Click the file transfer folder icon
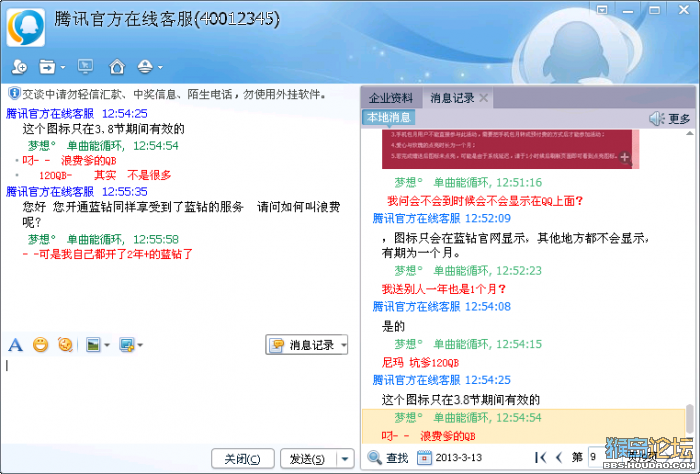Image resolution: width=700 pixels, height=474 pixels. 46,67
